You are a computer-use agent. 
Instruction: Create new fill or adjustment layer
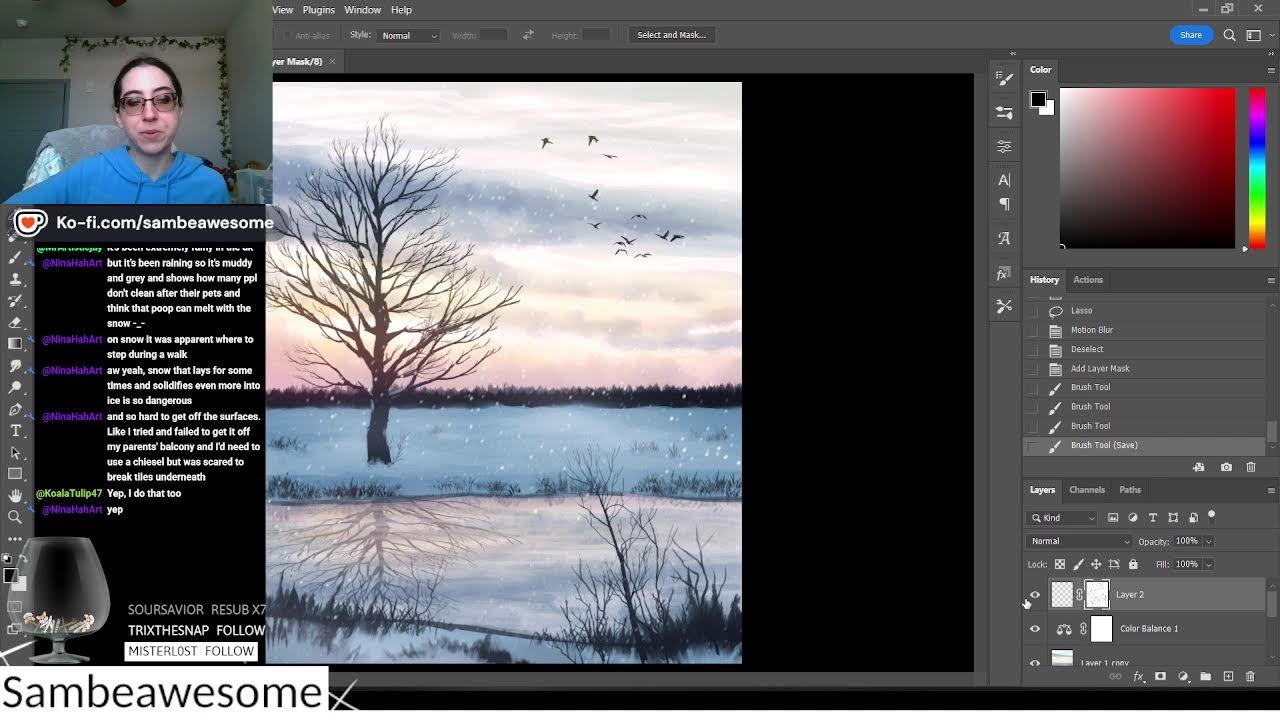tap(1183, 677)
